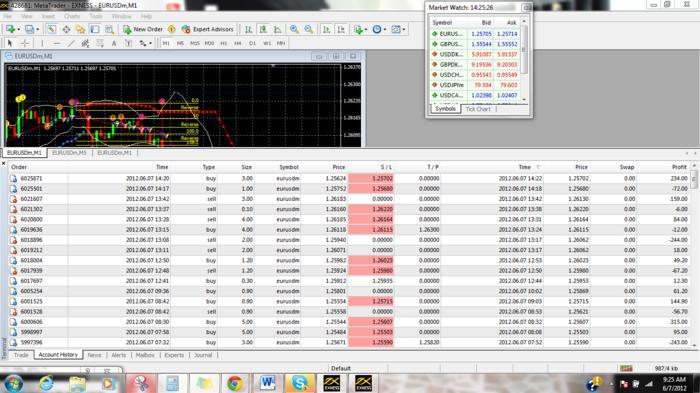
Task: Open the Journal tab in Terminal
Action: coord(203,355)
